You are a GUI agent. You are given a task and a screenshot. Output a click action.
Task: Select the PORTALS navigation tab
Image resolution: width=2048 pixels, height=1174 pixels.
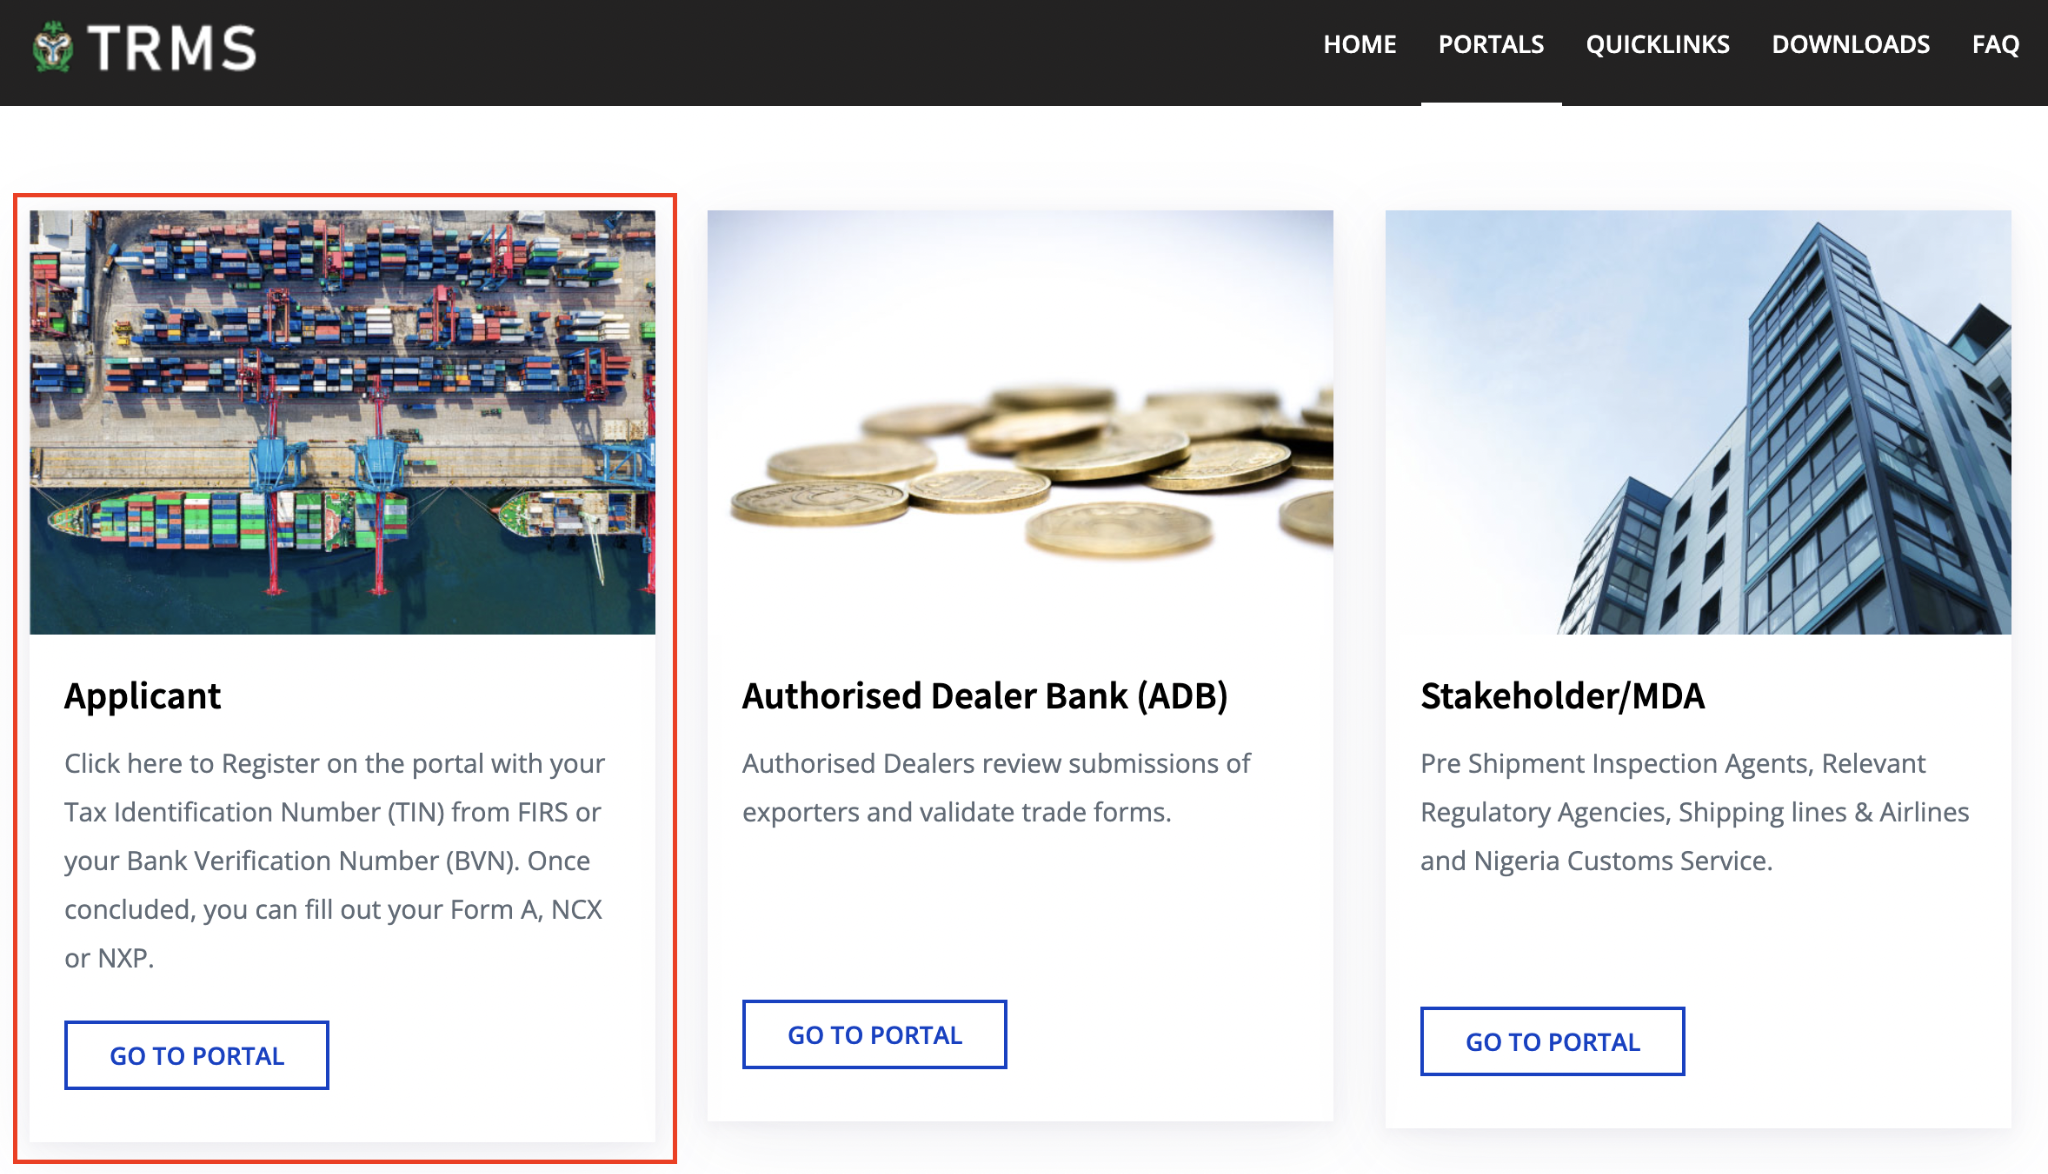1490,45
